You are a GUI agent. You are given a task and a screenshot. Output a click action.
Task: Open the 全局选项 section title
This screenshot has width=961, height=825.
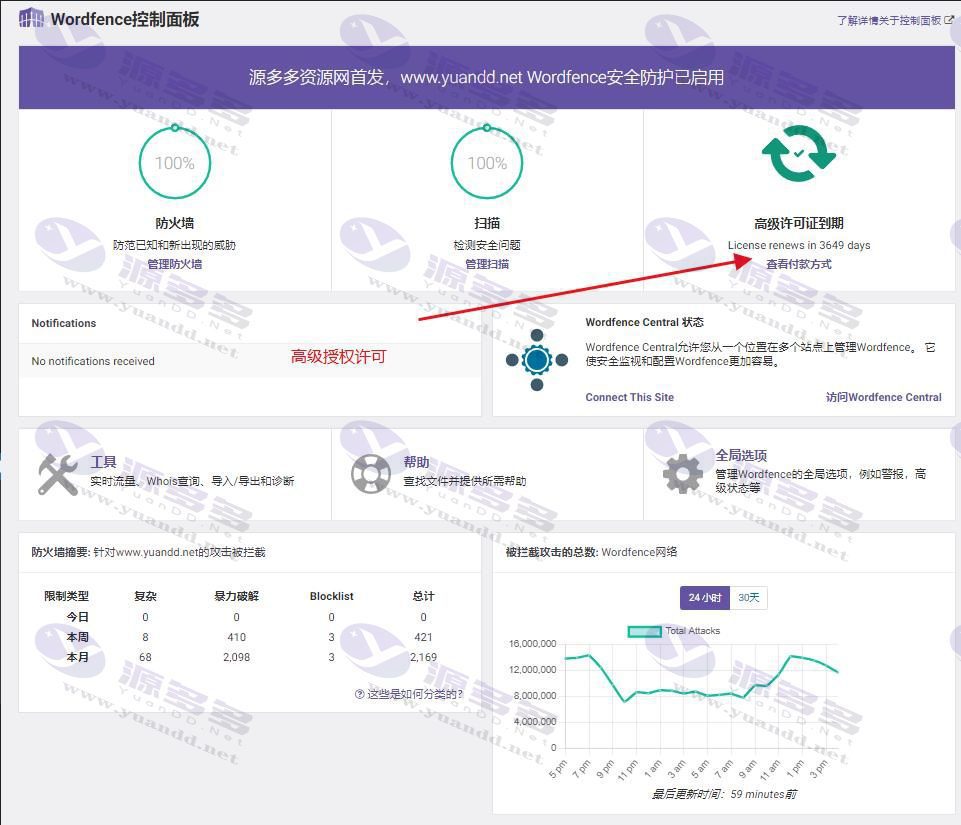coord(741,455)
